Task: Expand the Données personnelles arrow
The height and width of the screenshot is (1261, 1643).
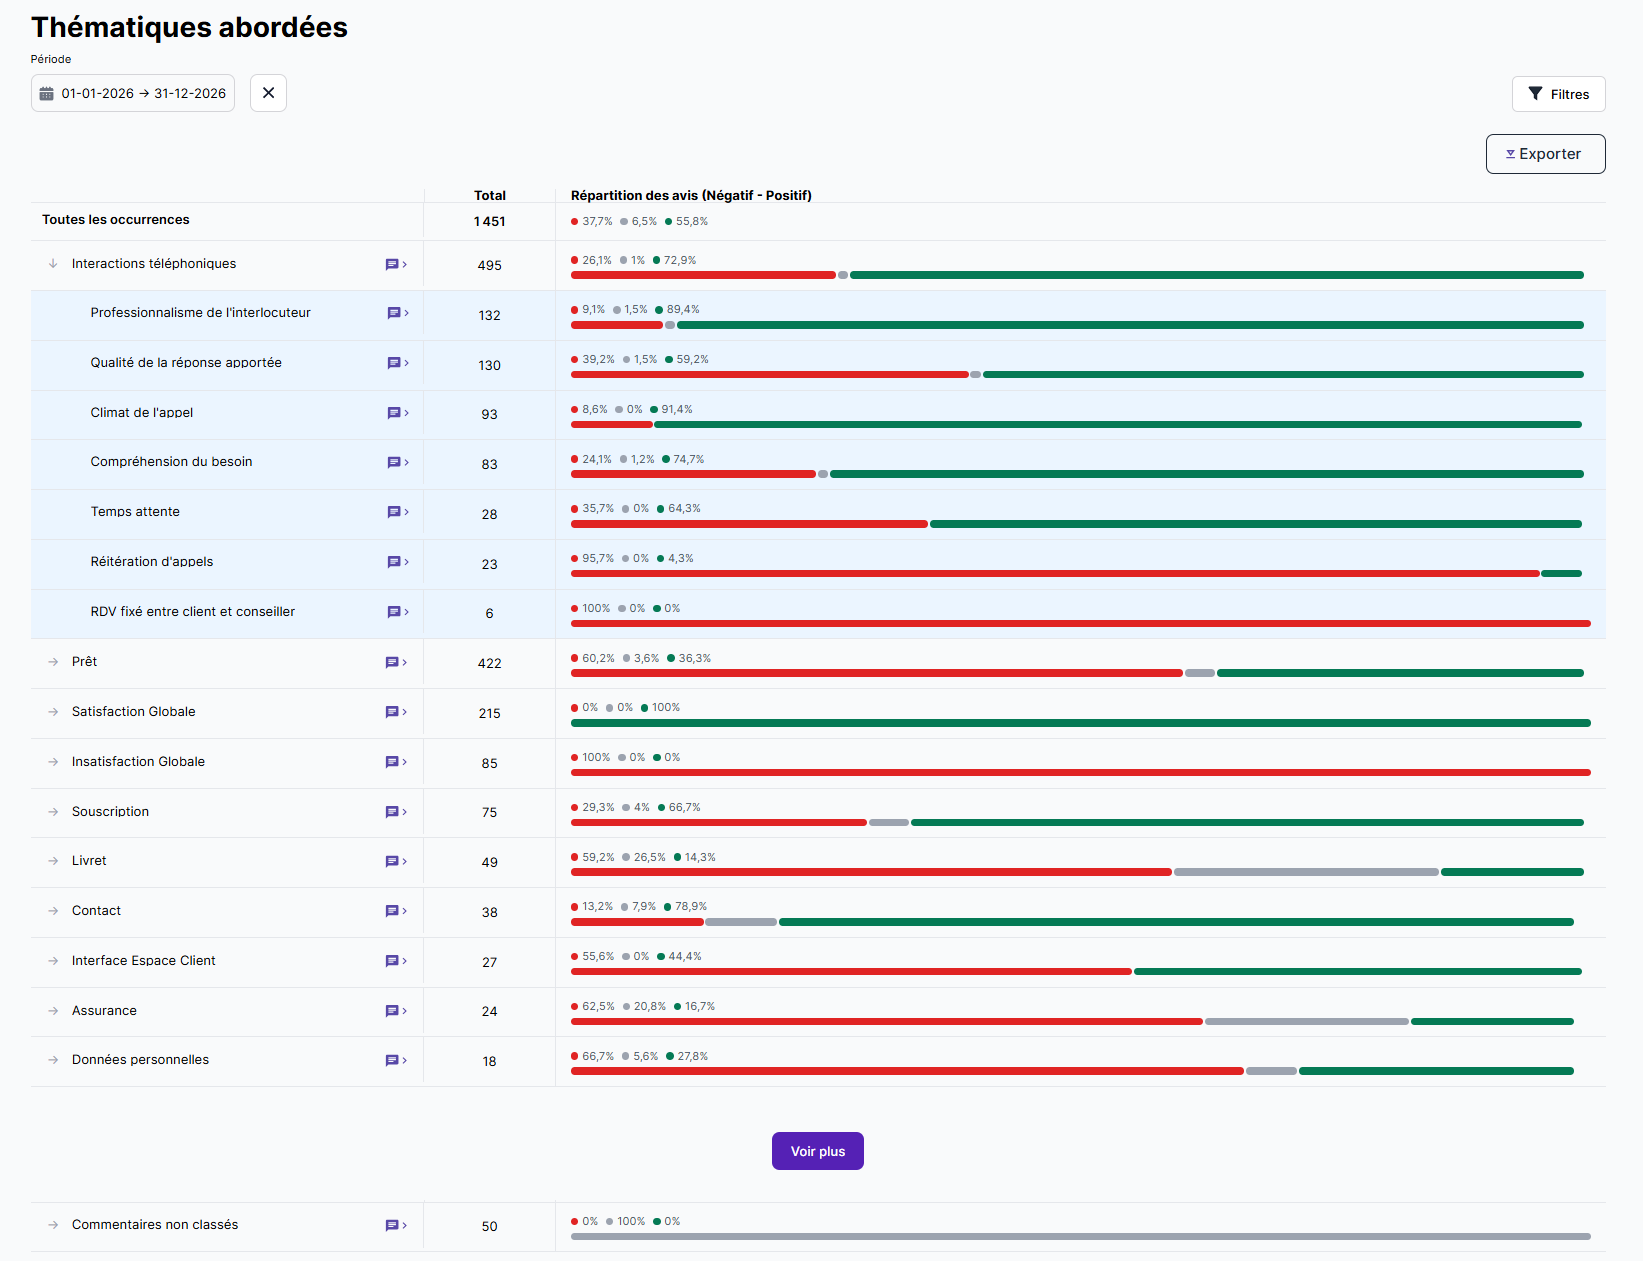Action: coord(53,1060)
